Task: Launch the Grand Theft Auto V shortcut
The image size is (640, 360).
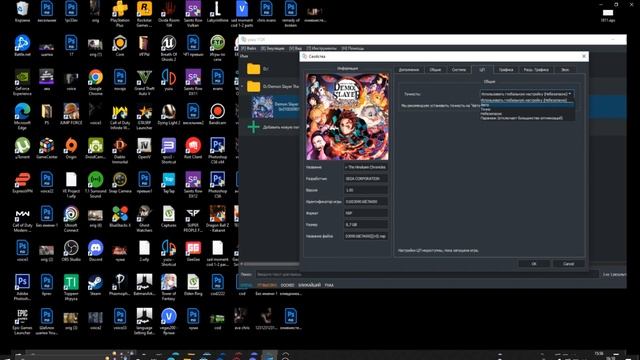Action: 144,82
